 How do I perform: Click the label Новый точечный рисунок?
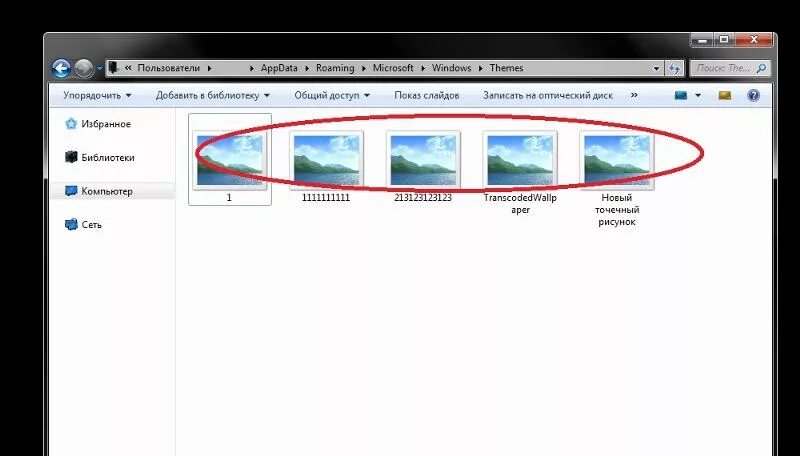click(617, 210)
